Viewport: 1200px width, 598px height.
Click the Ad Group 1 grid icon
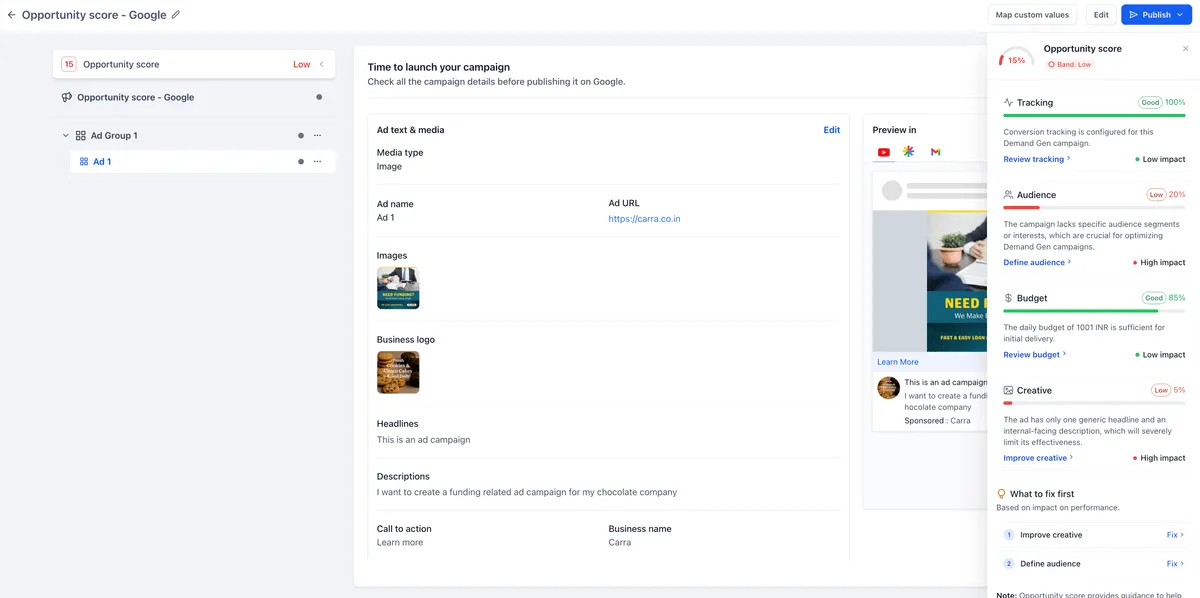(x=80, y=135)
